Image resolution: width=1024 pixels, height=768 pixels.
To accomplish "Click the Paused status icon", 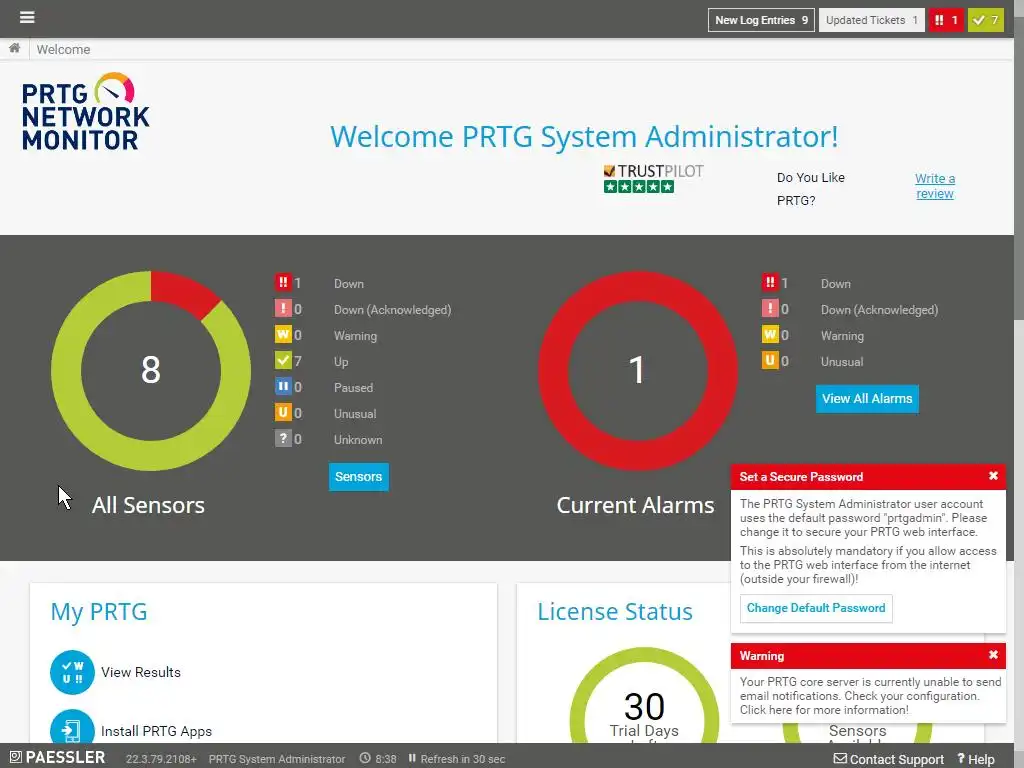I will (x=283, y=387).
